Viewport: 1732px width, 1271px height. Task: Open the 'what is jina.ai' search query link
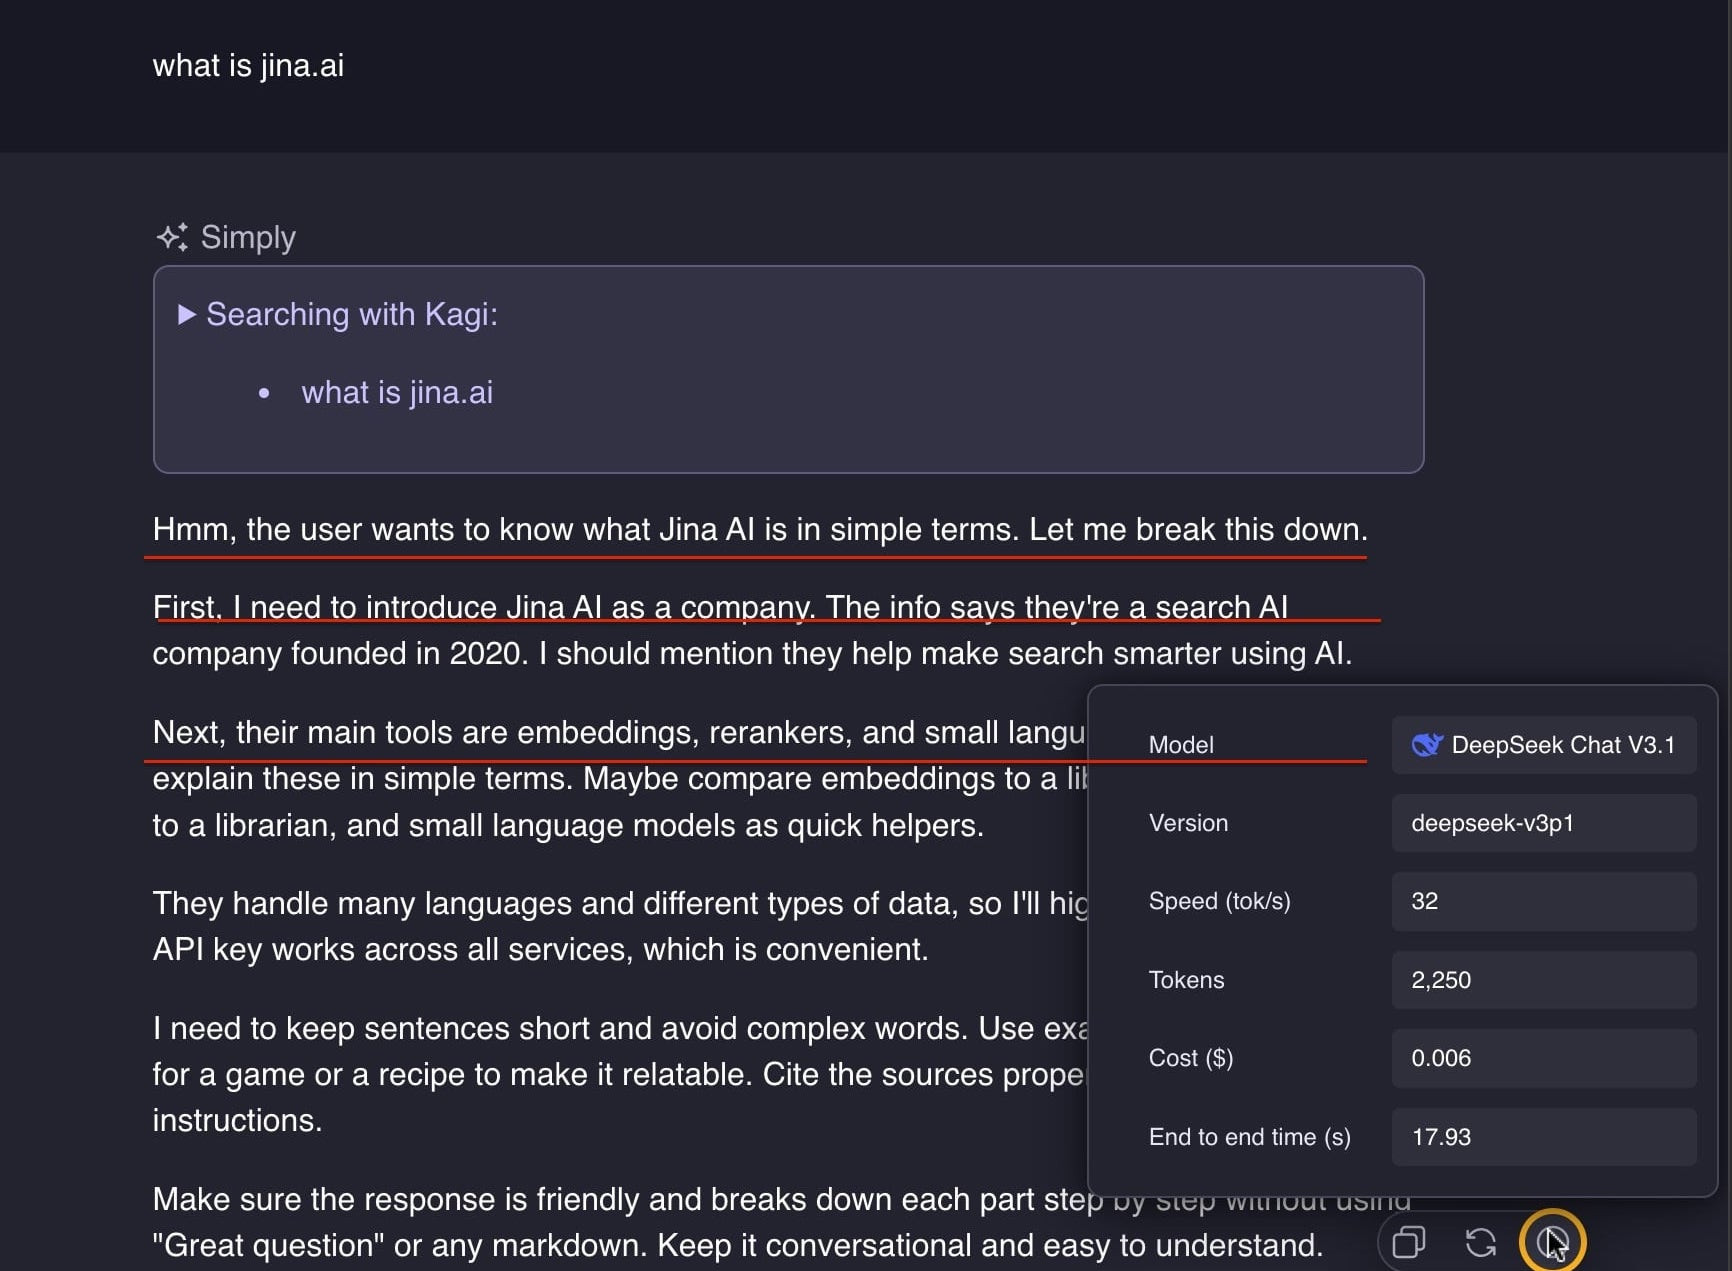tap(397, 392)
